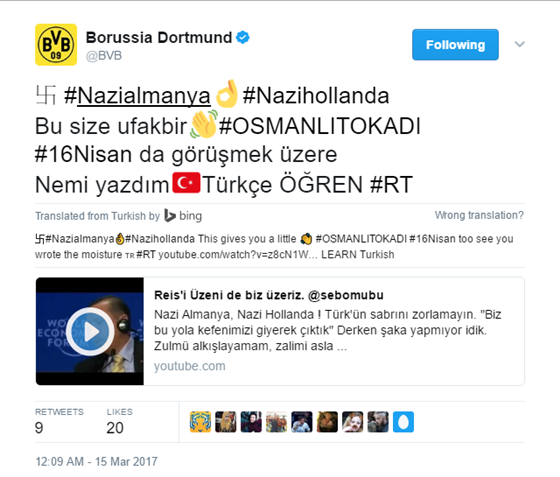Open the youtube.com card link

click(190, 366)
